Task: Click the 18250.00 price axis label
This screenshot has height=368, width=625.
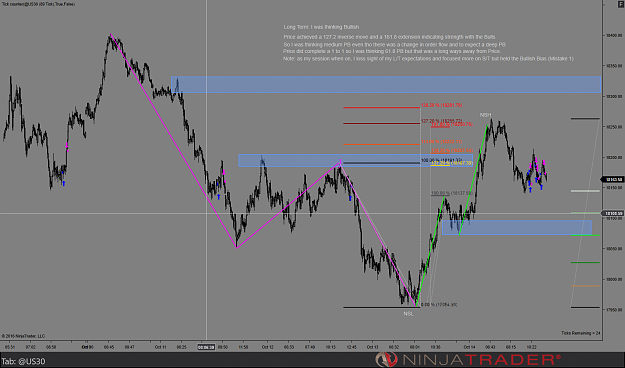Action: pyautogui.click(x=614, y=127)
